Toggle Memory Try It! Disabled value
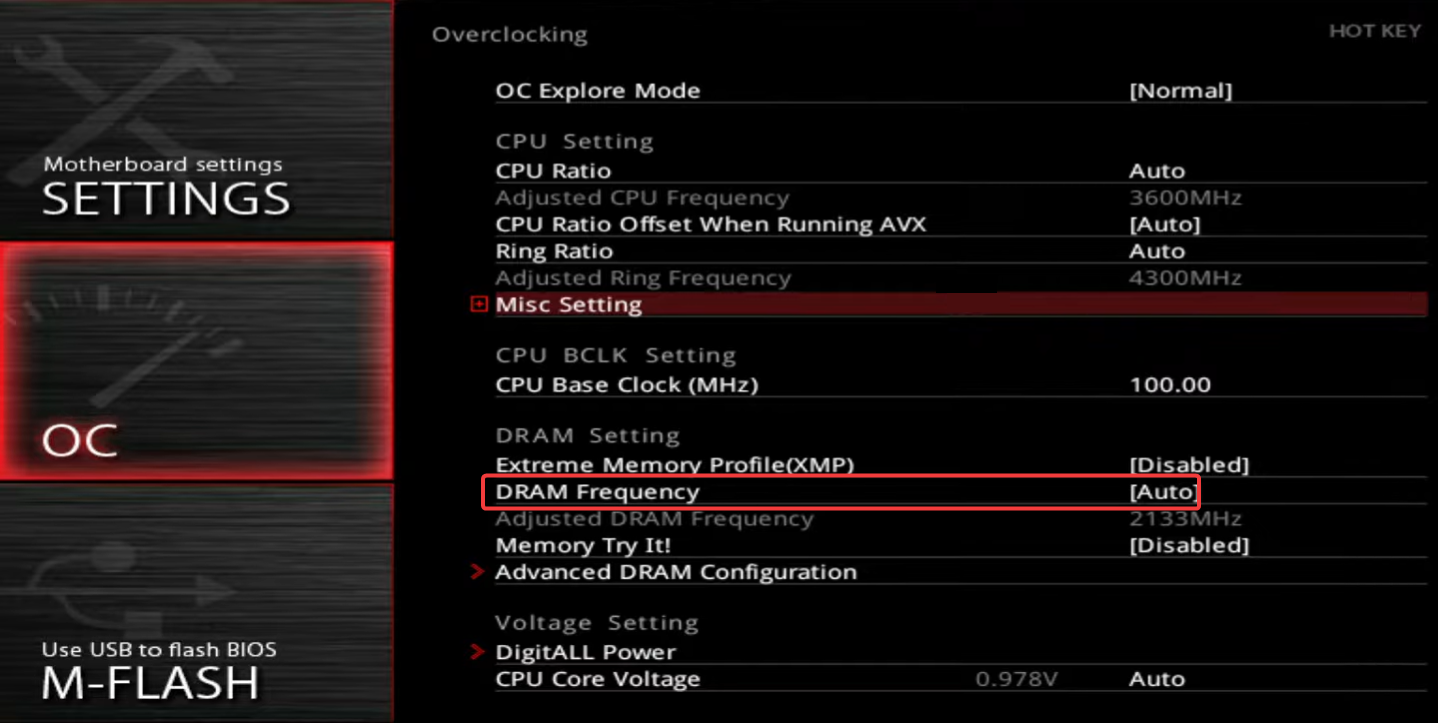 coord(1189,545)
